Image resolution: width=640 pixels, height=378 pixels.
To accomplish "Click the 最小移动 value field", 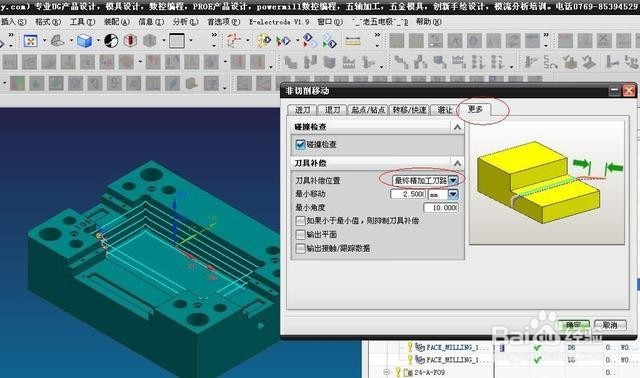I will tap(408, 194).
